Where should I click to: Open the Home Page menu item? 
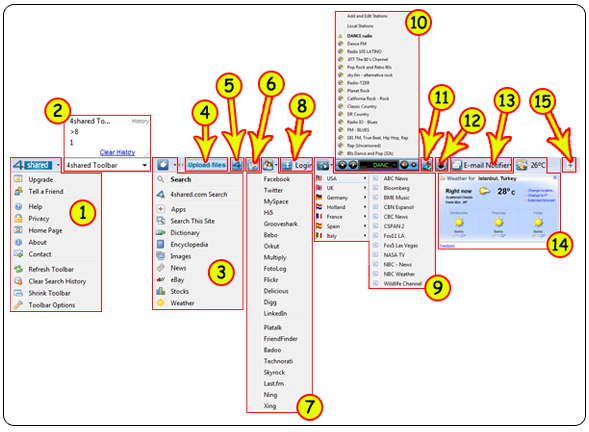click(45, 231)
